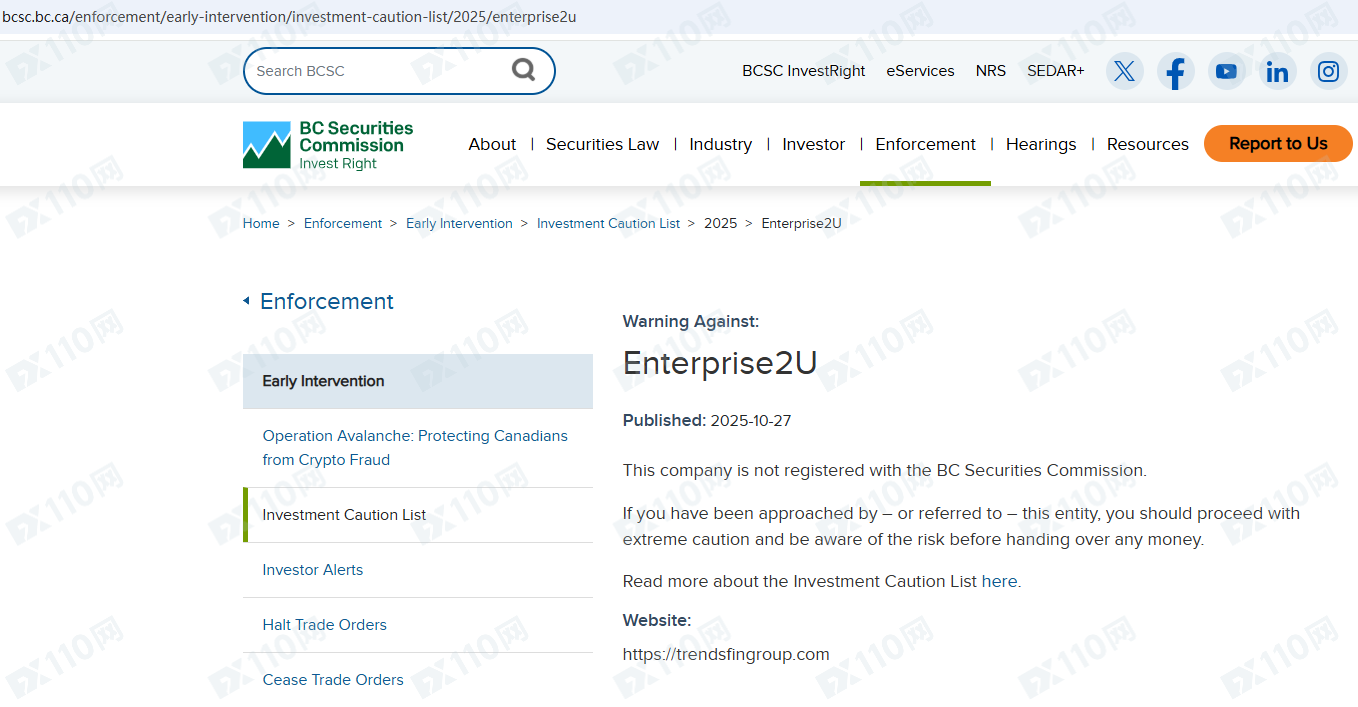This screenshot has width=1358, height=707.
Task: Open the Enforcement main menu
Action: pos(925,144)
